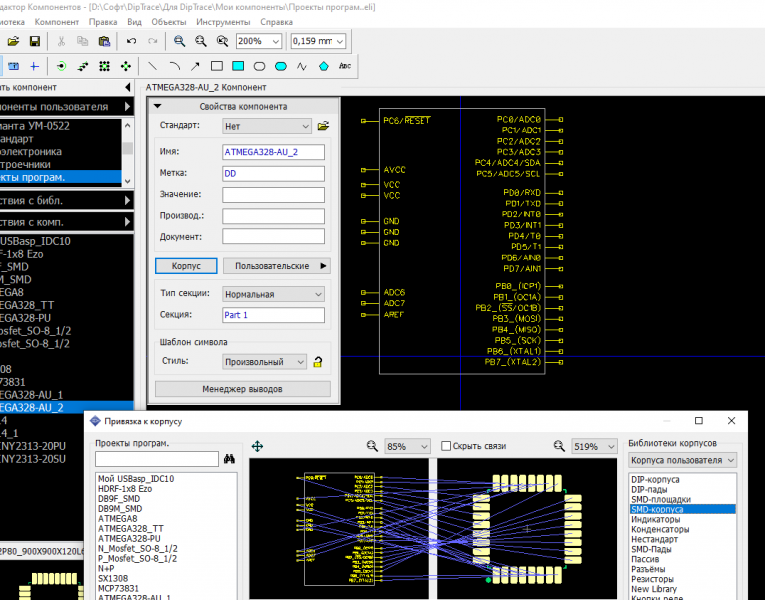765x600 pixels.
Task: Select the Polyline zigzag tool
Action: tap(302, 66)
